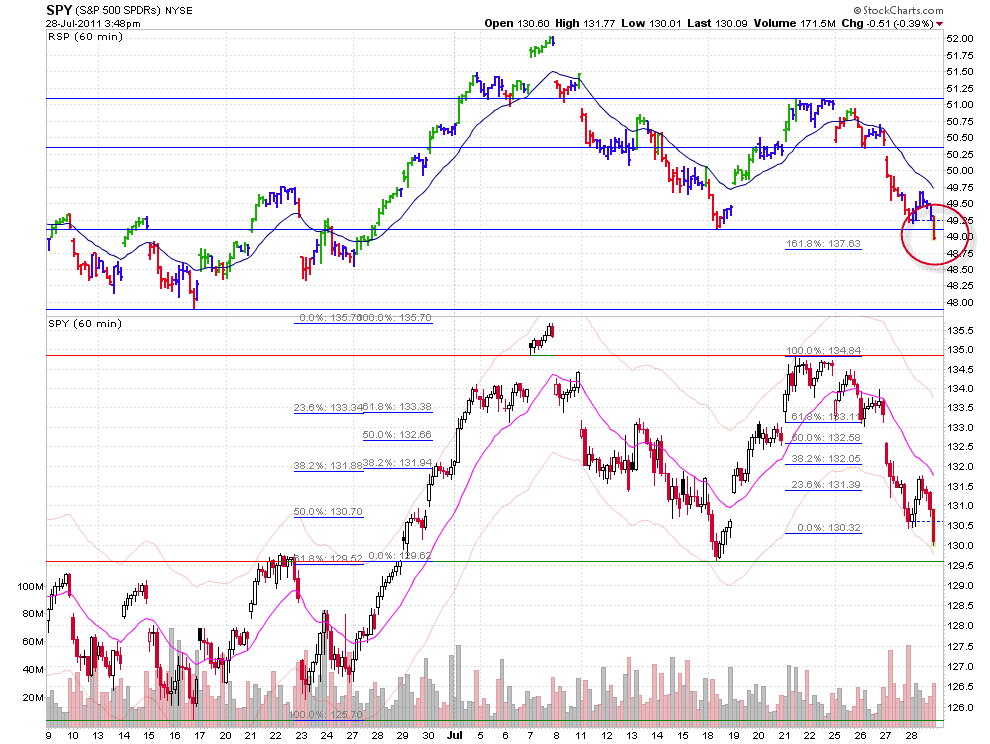Click the SPY (60 min) panel label
Screen dimensions: 990x744
tap(85, 323)
